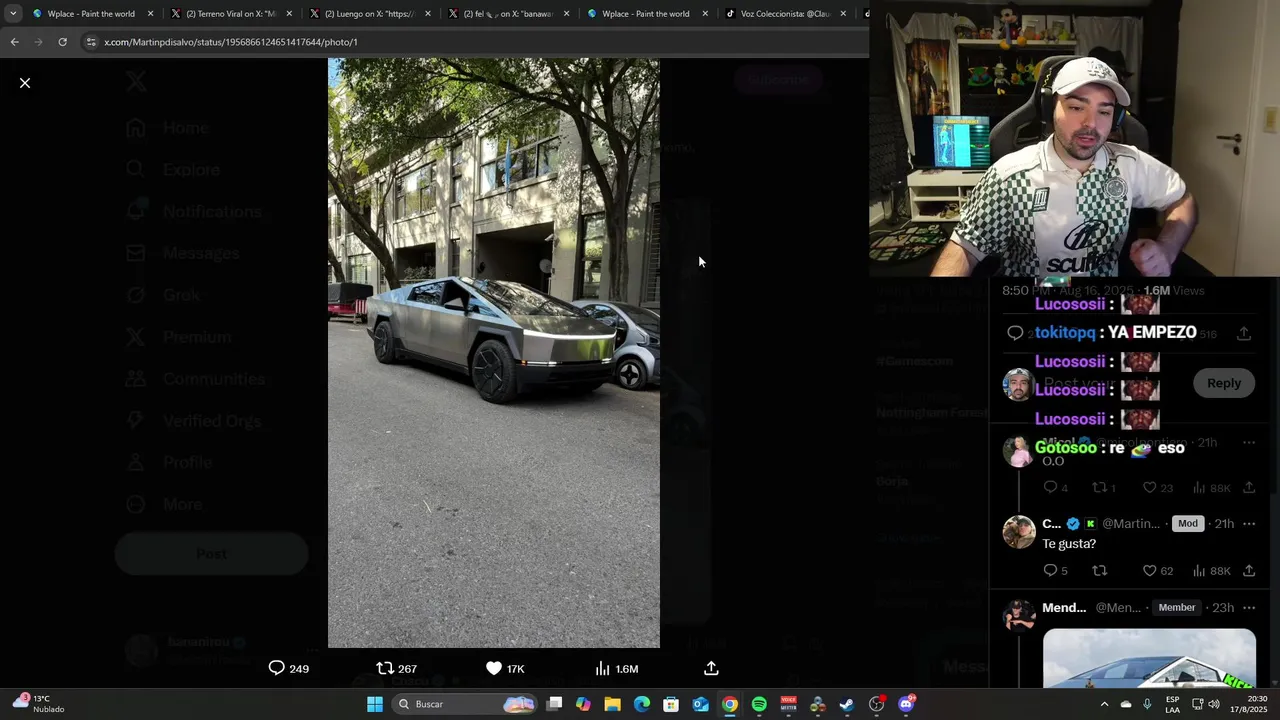1280x720 pixels.
Task: Open comments on the reply with 4 comments
Action: 1050,488
